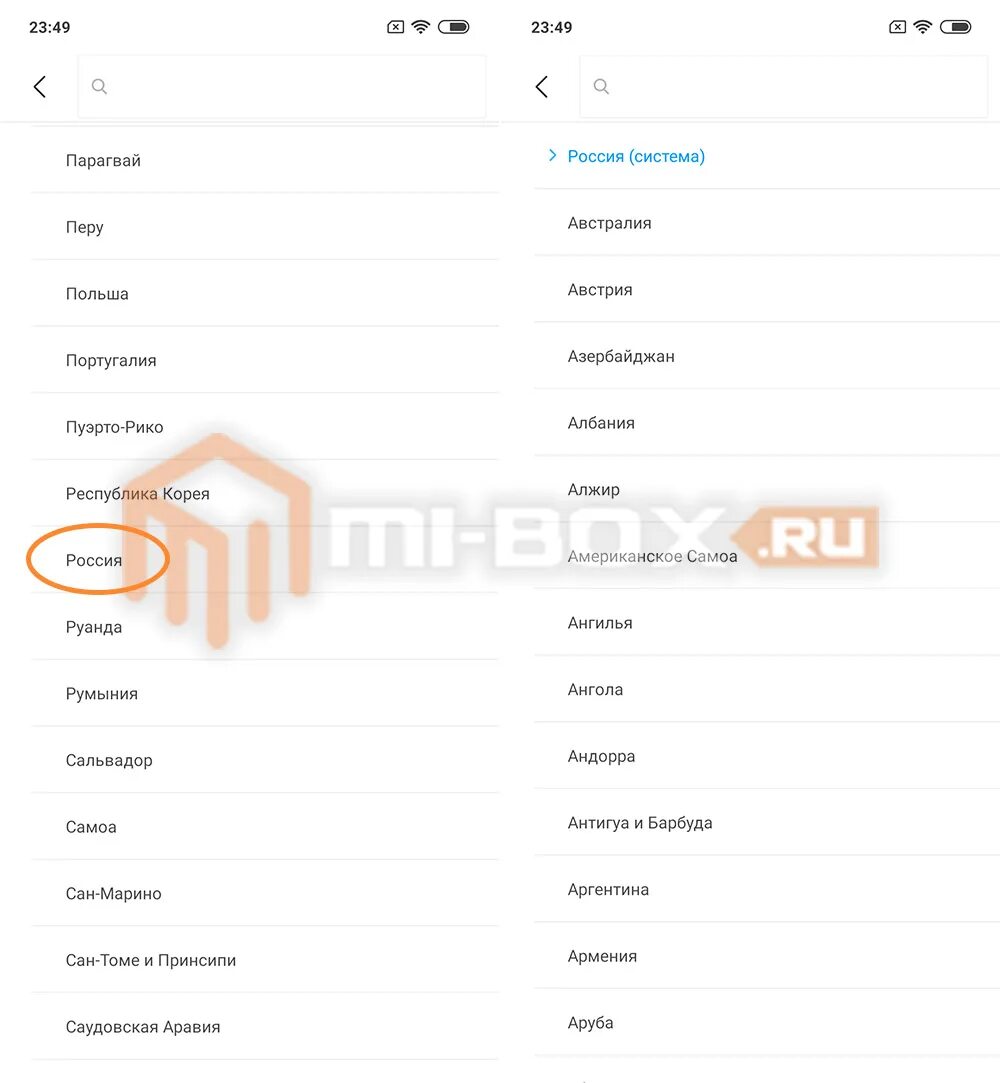Tap the Wi-Fi status icon on left screen

(421, 27)
